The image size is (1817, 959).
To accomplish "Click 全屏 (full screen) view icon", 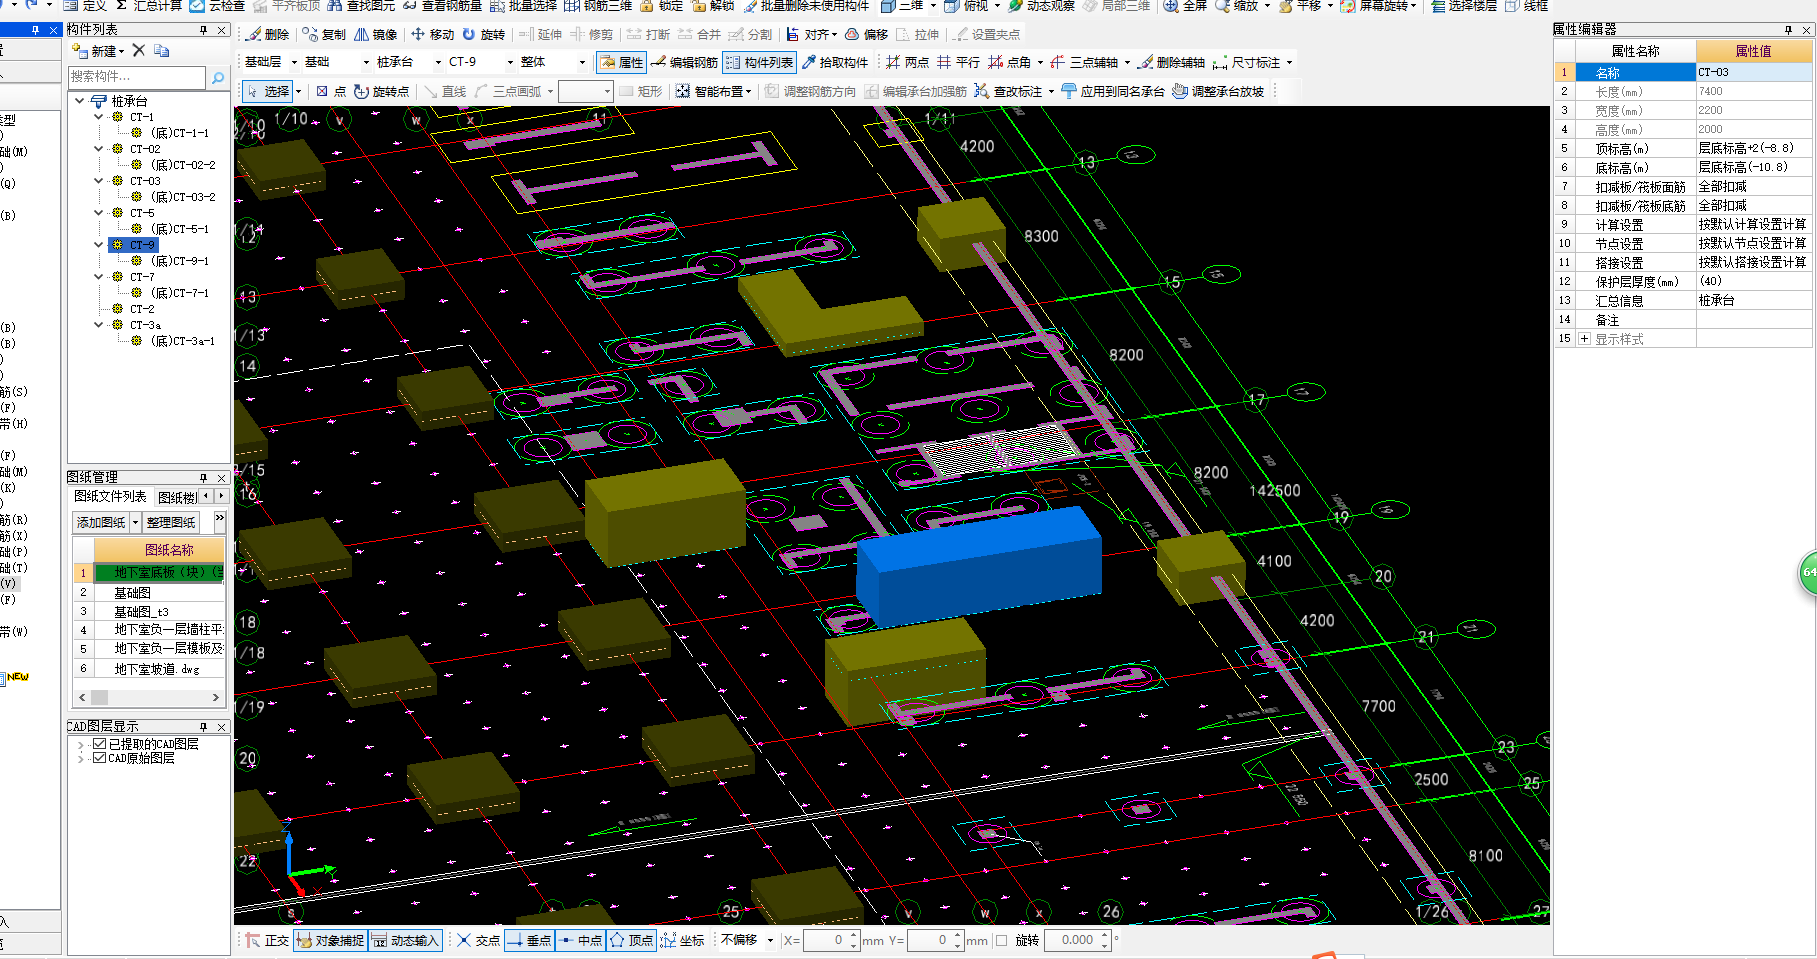I will point(1185,6).
